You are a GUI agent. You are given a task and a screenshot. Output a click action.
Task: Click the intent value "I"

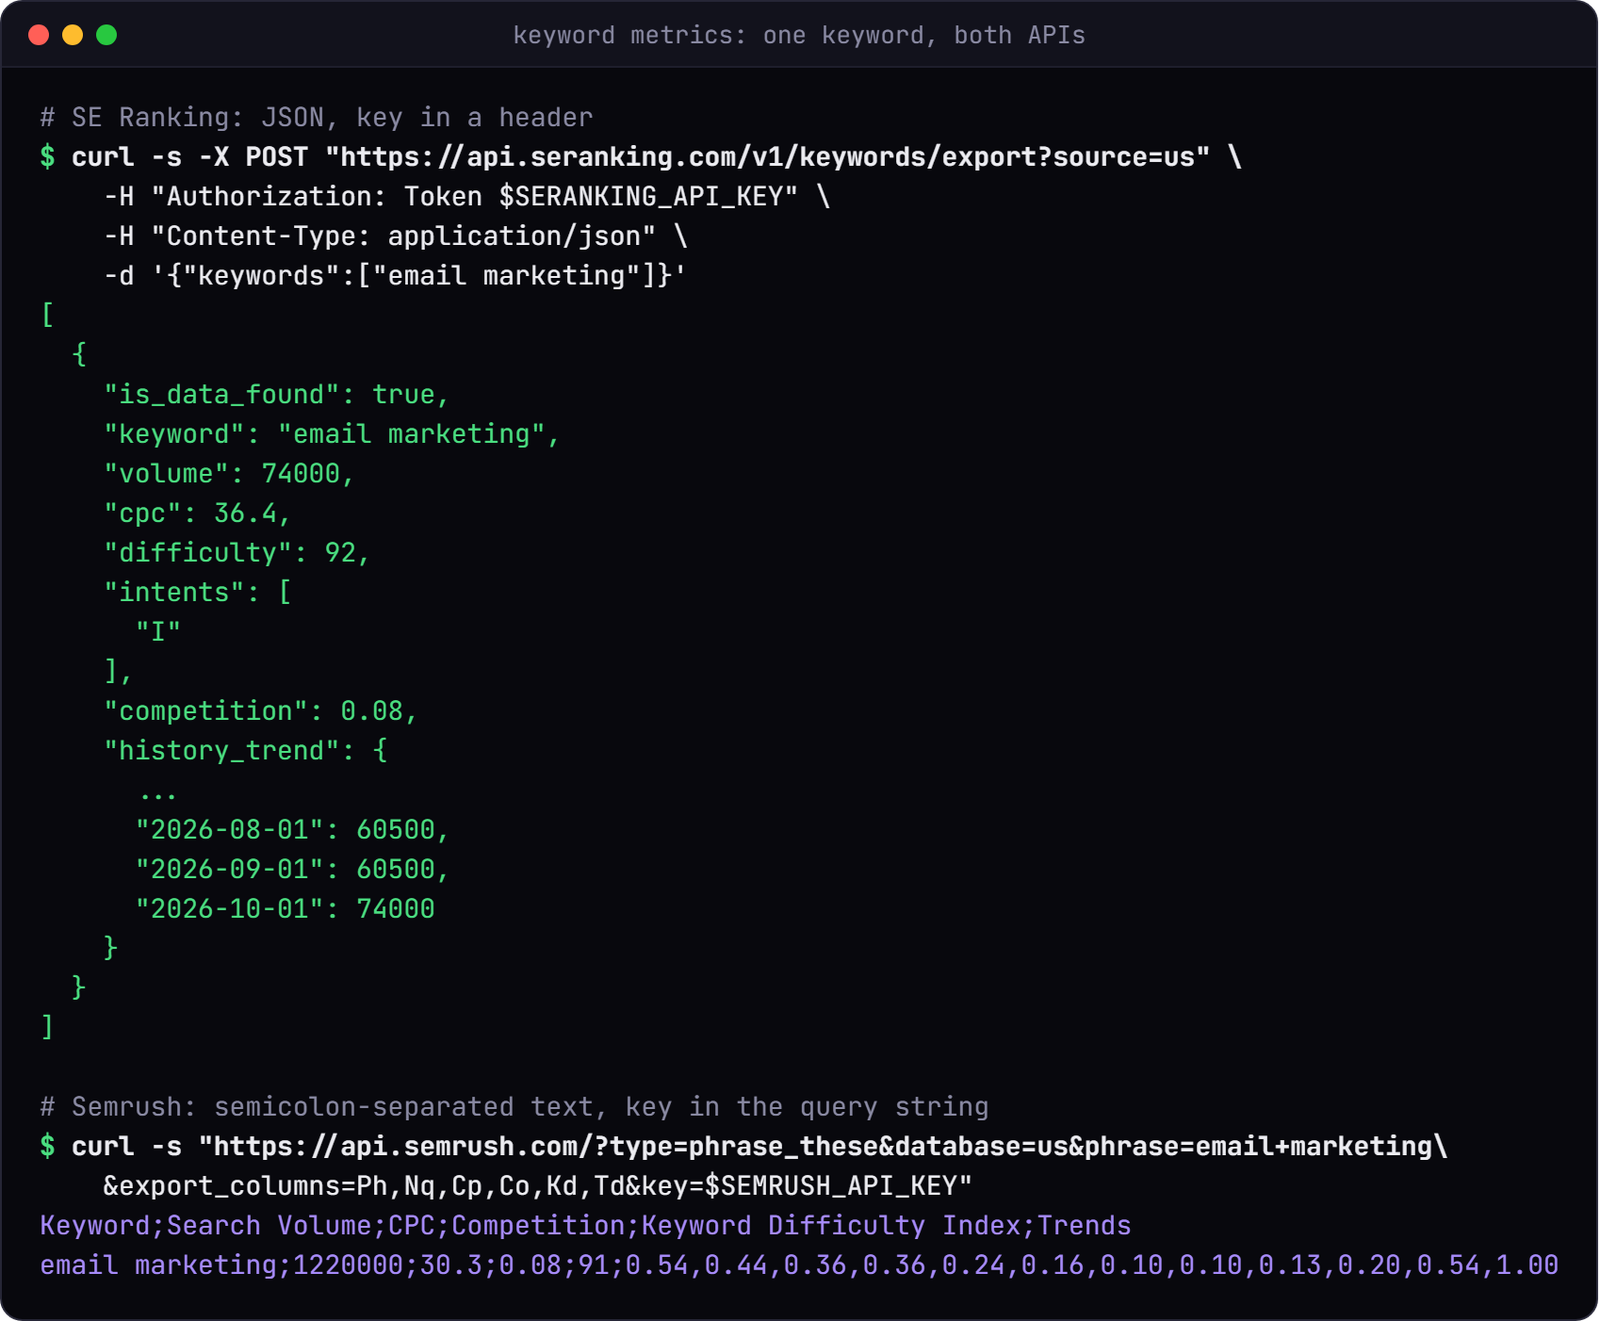pos(158,631)
